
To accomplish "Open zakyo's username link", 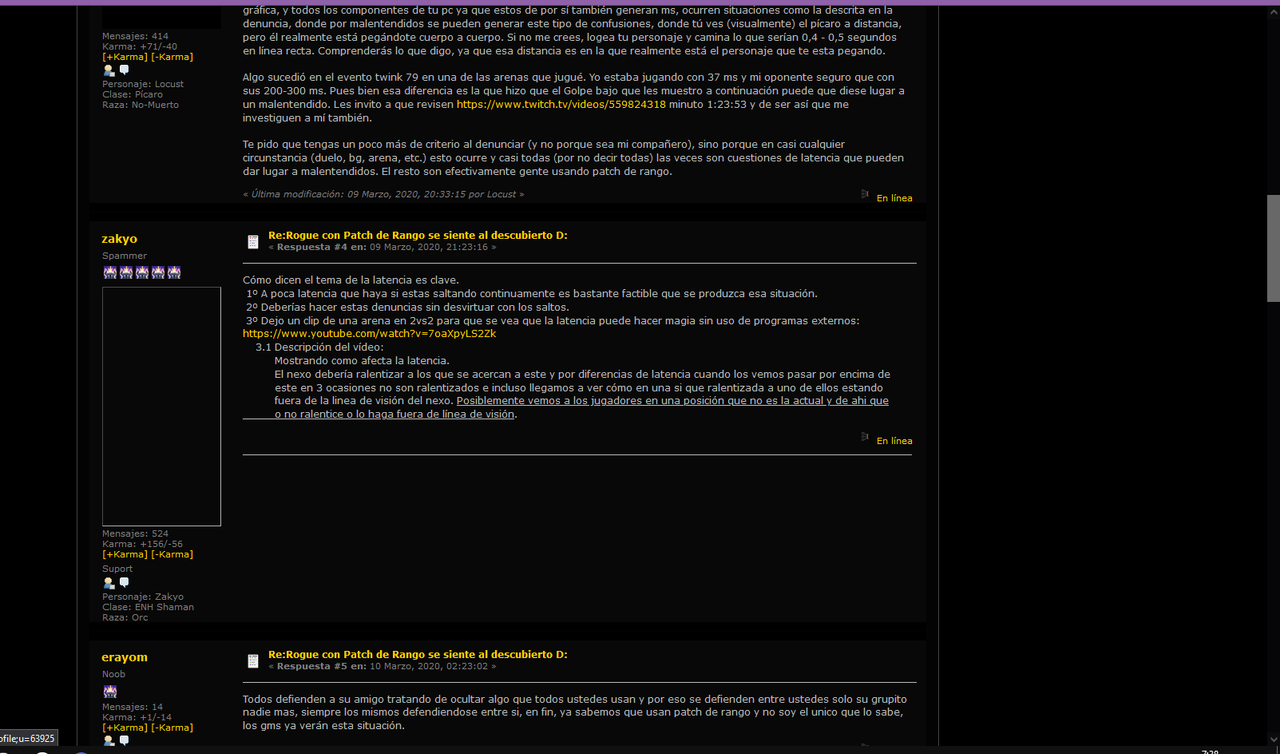I will pos(119,239).
